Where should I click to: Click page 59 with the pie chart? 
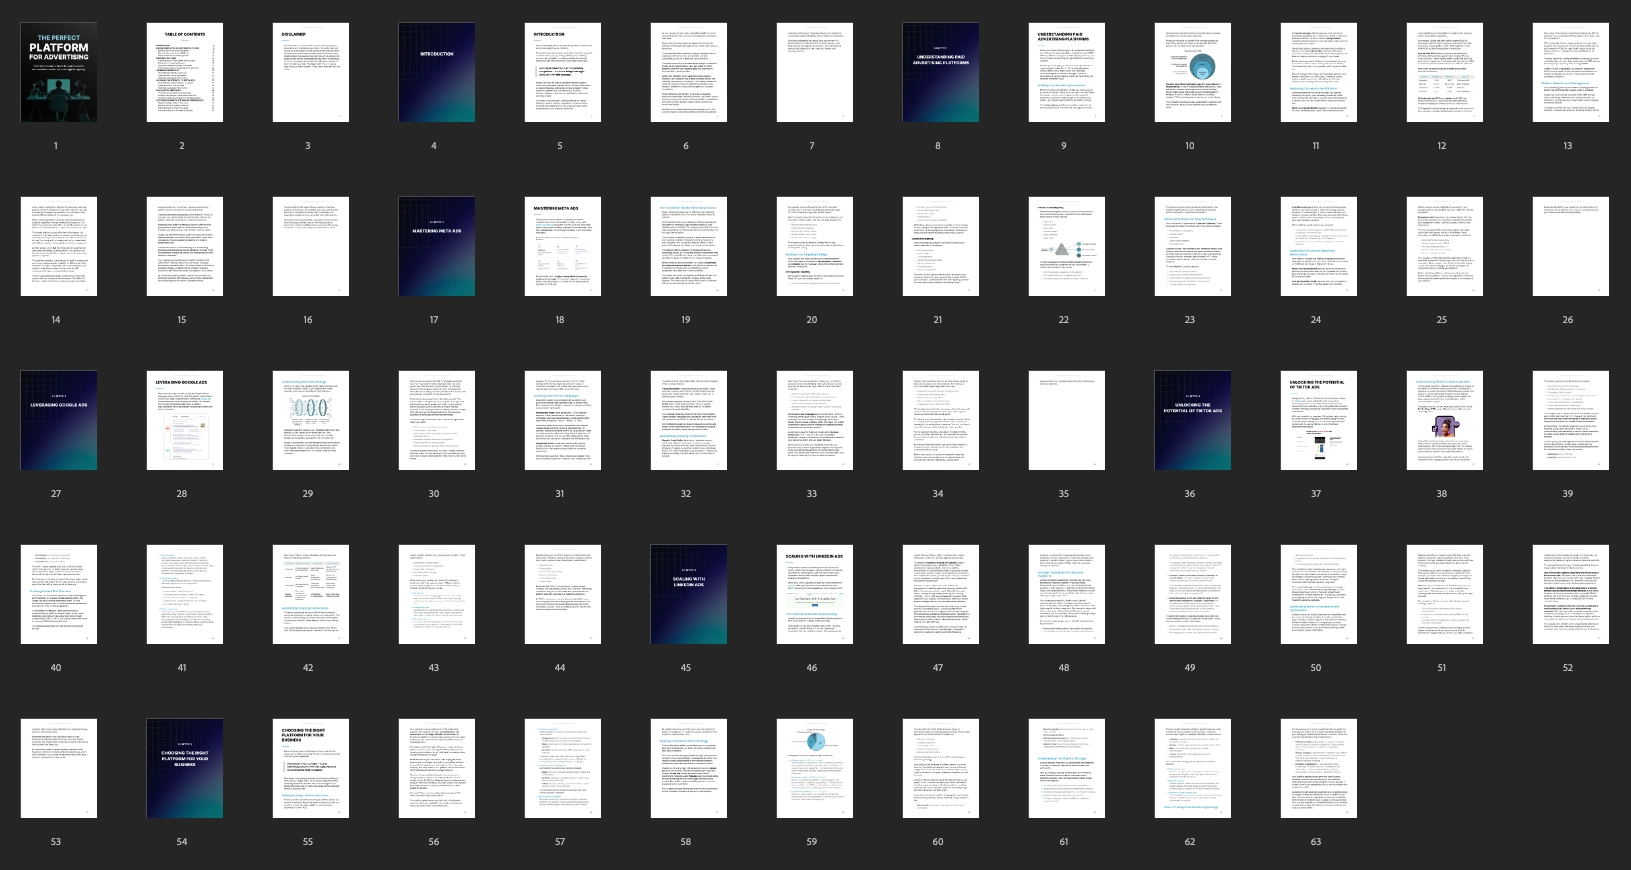pos(815,768)
